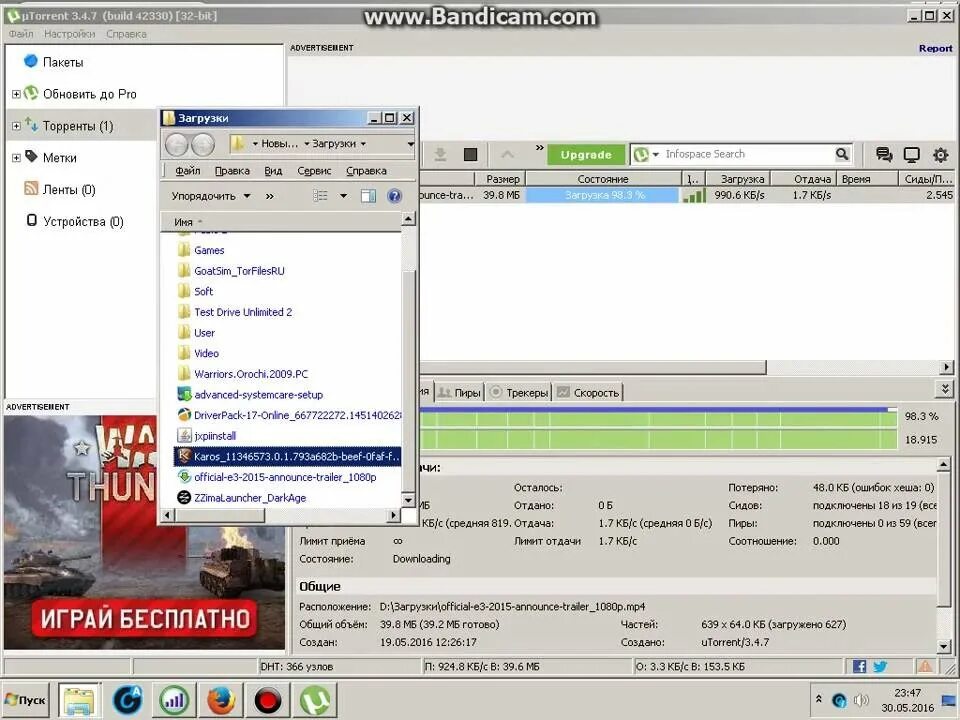Click the remote monitor icon
The width and height of the screenshot is (960, 720).
[x=912, y=154]
